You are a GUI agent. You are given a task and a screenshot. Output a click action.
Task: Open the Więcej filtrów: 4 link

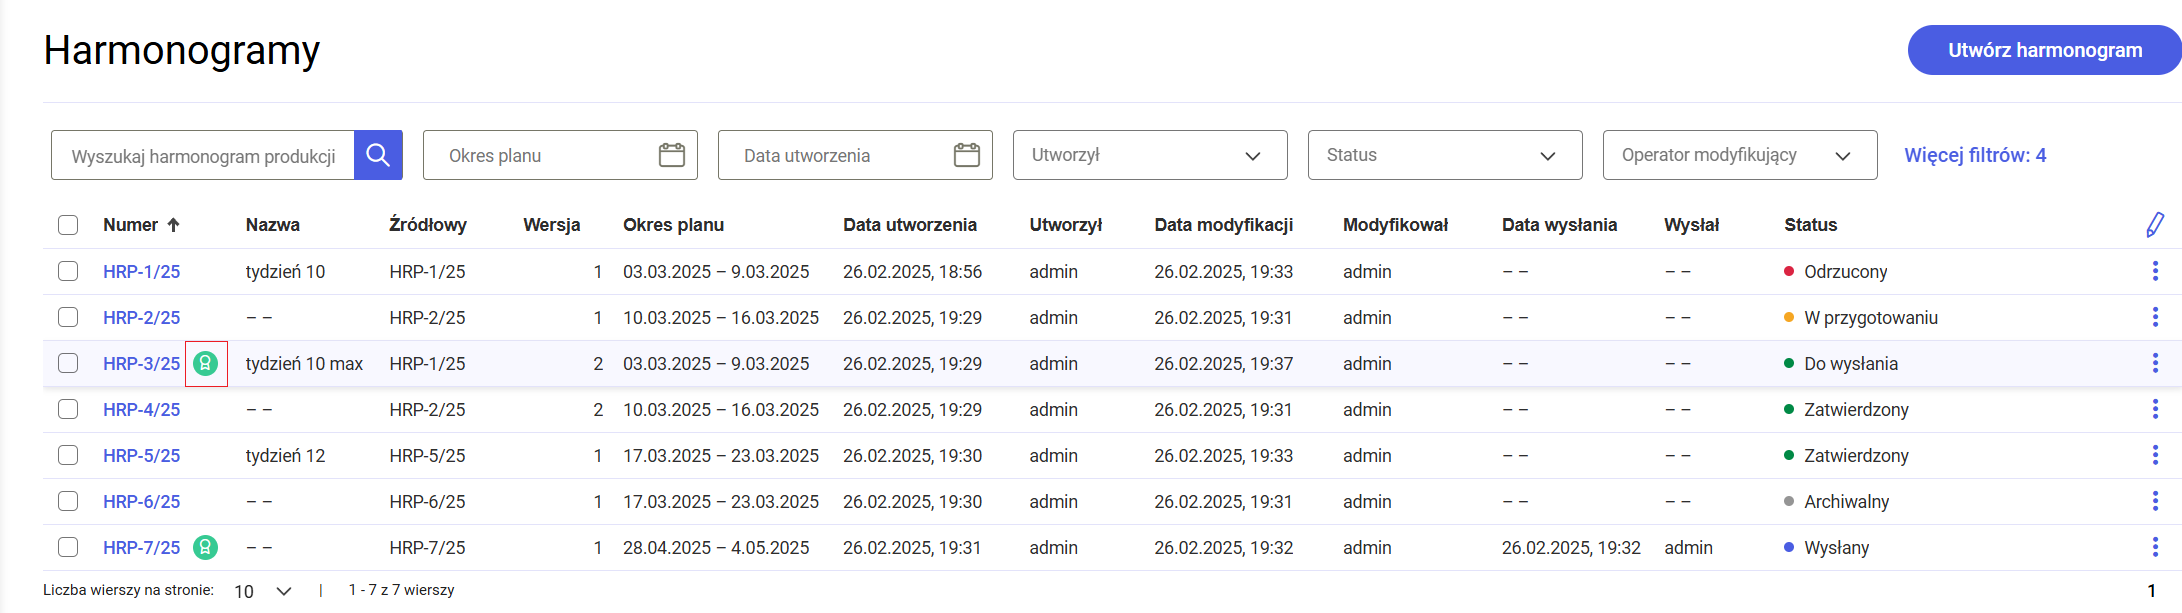tap(1975, 155)
